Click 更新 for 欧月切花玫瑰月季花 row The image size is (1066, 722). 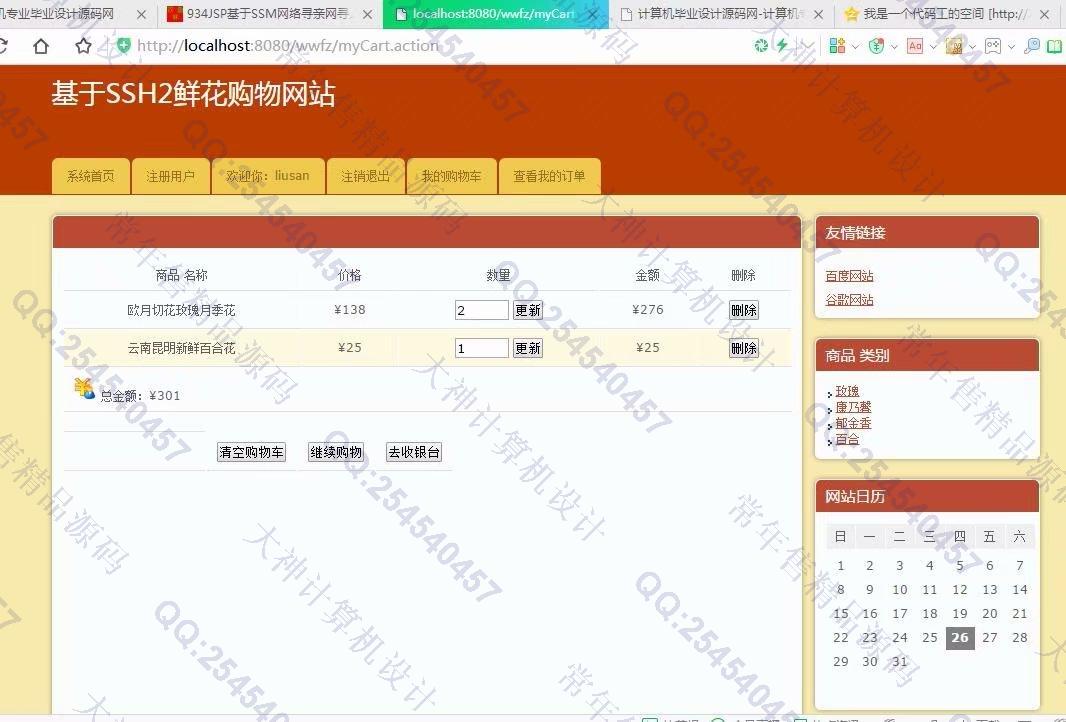tap(528, 310)
